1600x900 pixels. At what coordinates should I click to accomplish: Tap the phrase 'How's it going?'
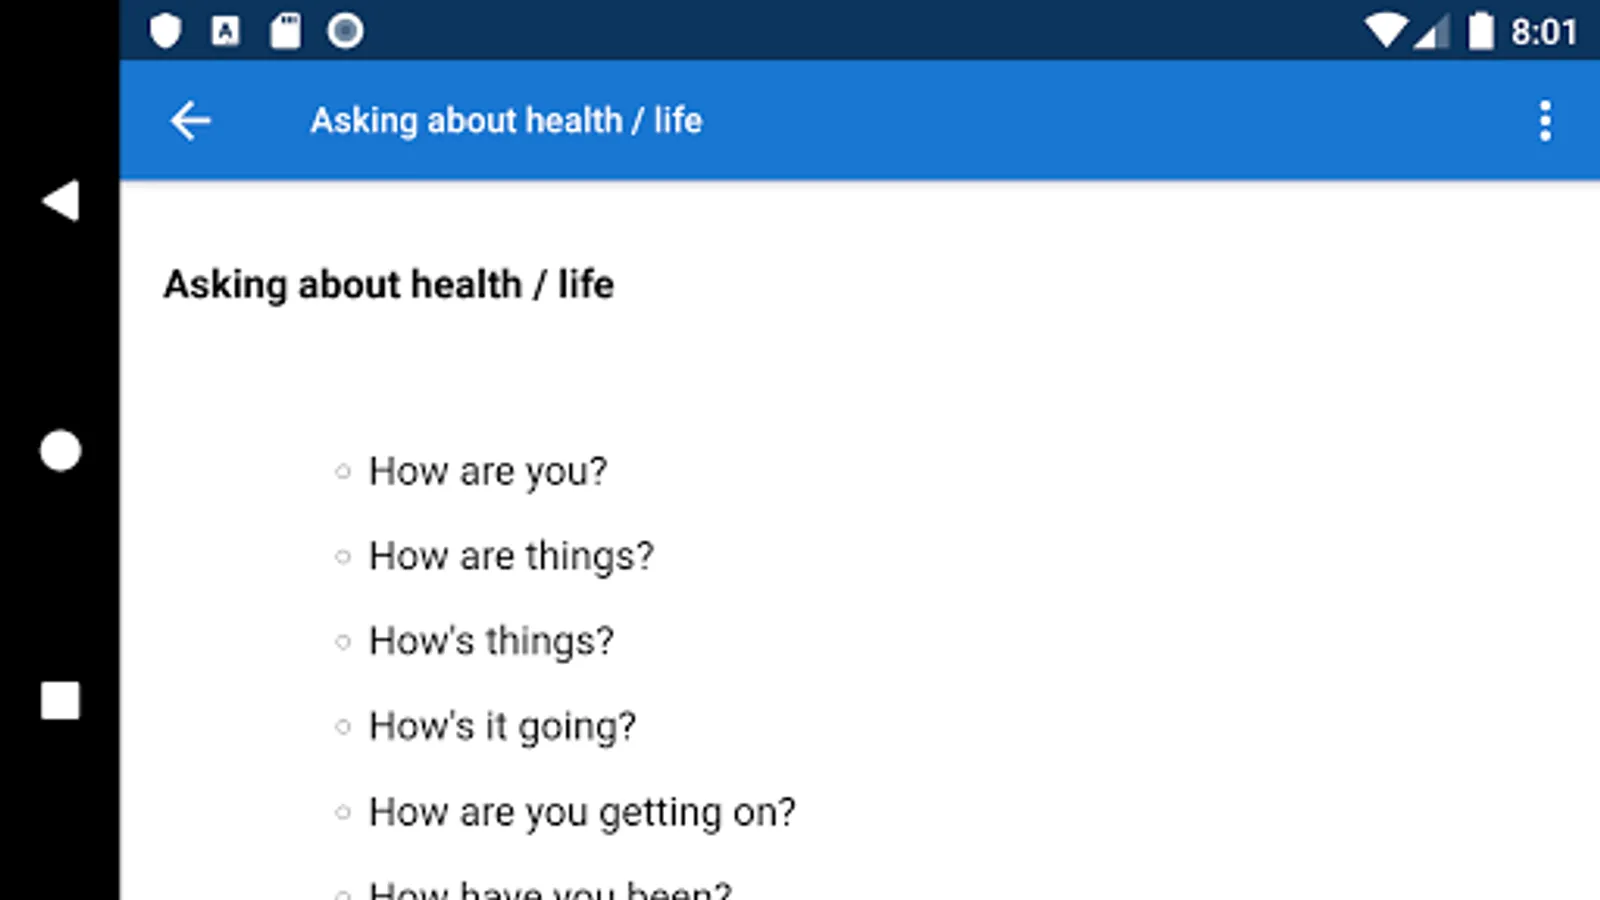[502, 726]
